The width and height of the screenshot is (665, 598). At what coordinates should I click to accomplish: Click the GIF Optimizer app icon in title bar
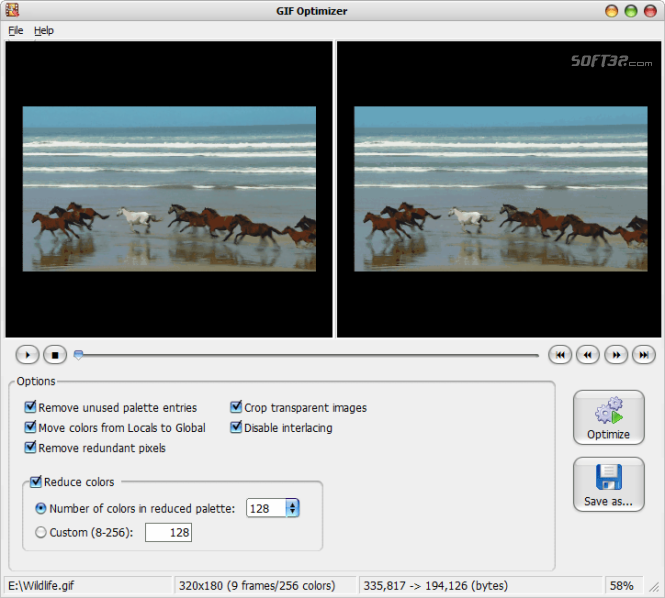point(13,11)
